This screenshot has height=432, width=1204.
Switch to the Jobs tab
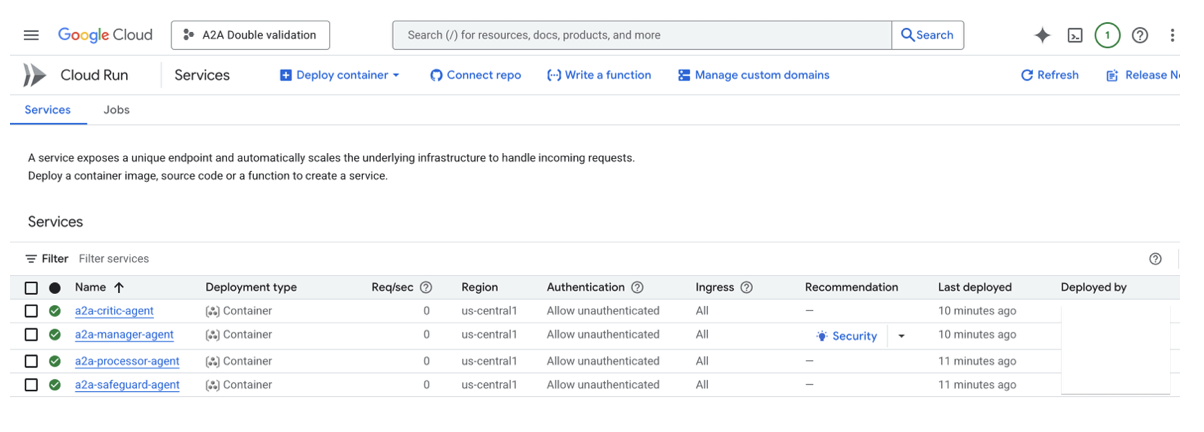[x=117, y=110]
